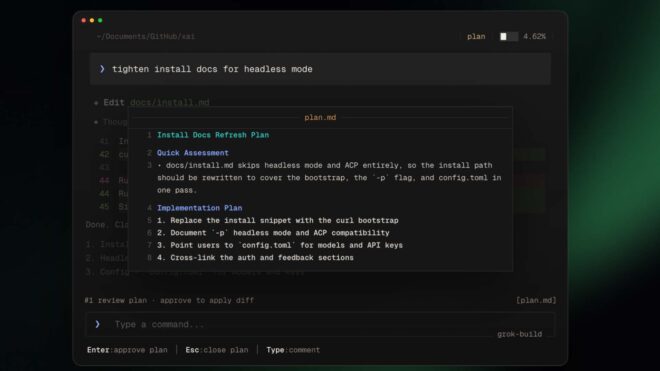Click the context usage progress bar

pyautogui.click(x=508, y=37)
